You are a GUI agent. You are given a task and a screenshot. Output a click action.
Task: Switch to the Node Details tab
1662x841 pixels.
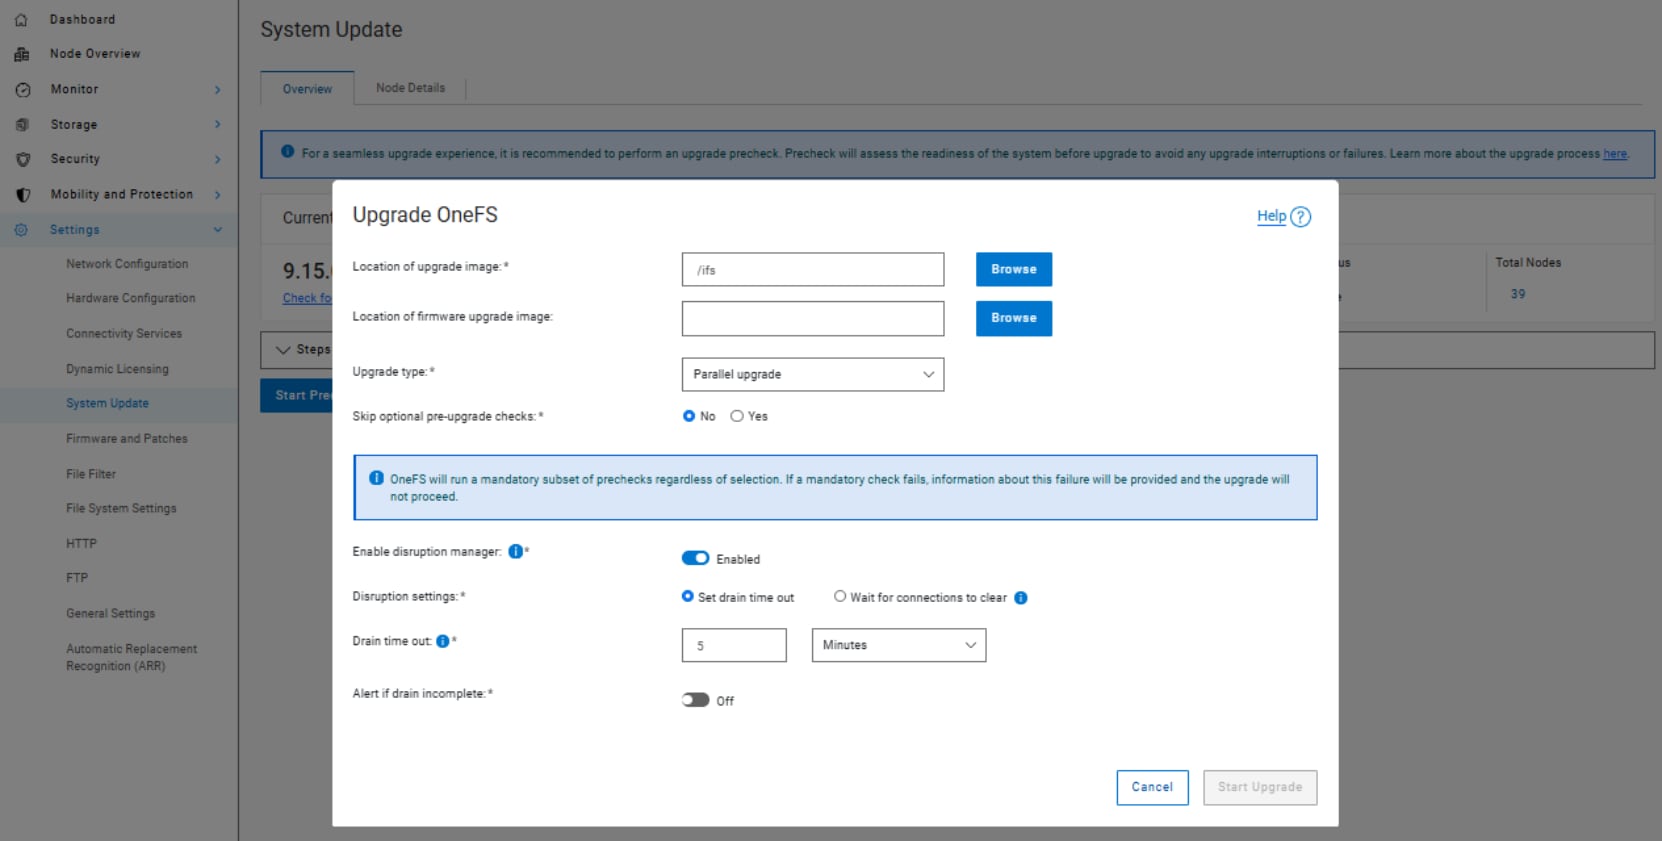pyautogui.click(x=410, y=88)
